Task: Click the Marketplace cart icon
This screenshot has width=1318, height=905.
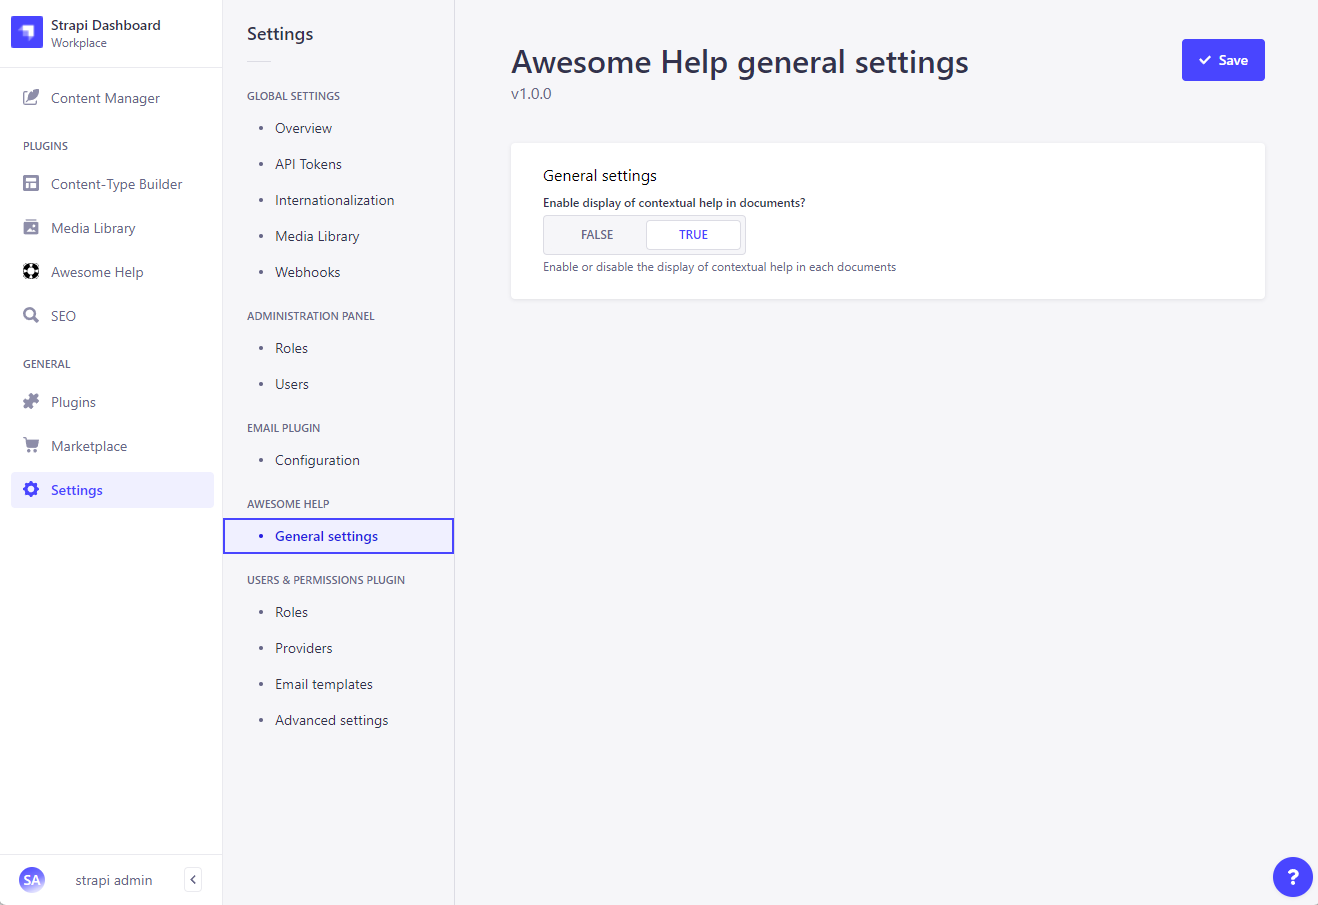Action: tap(31, 446)
